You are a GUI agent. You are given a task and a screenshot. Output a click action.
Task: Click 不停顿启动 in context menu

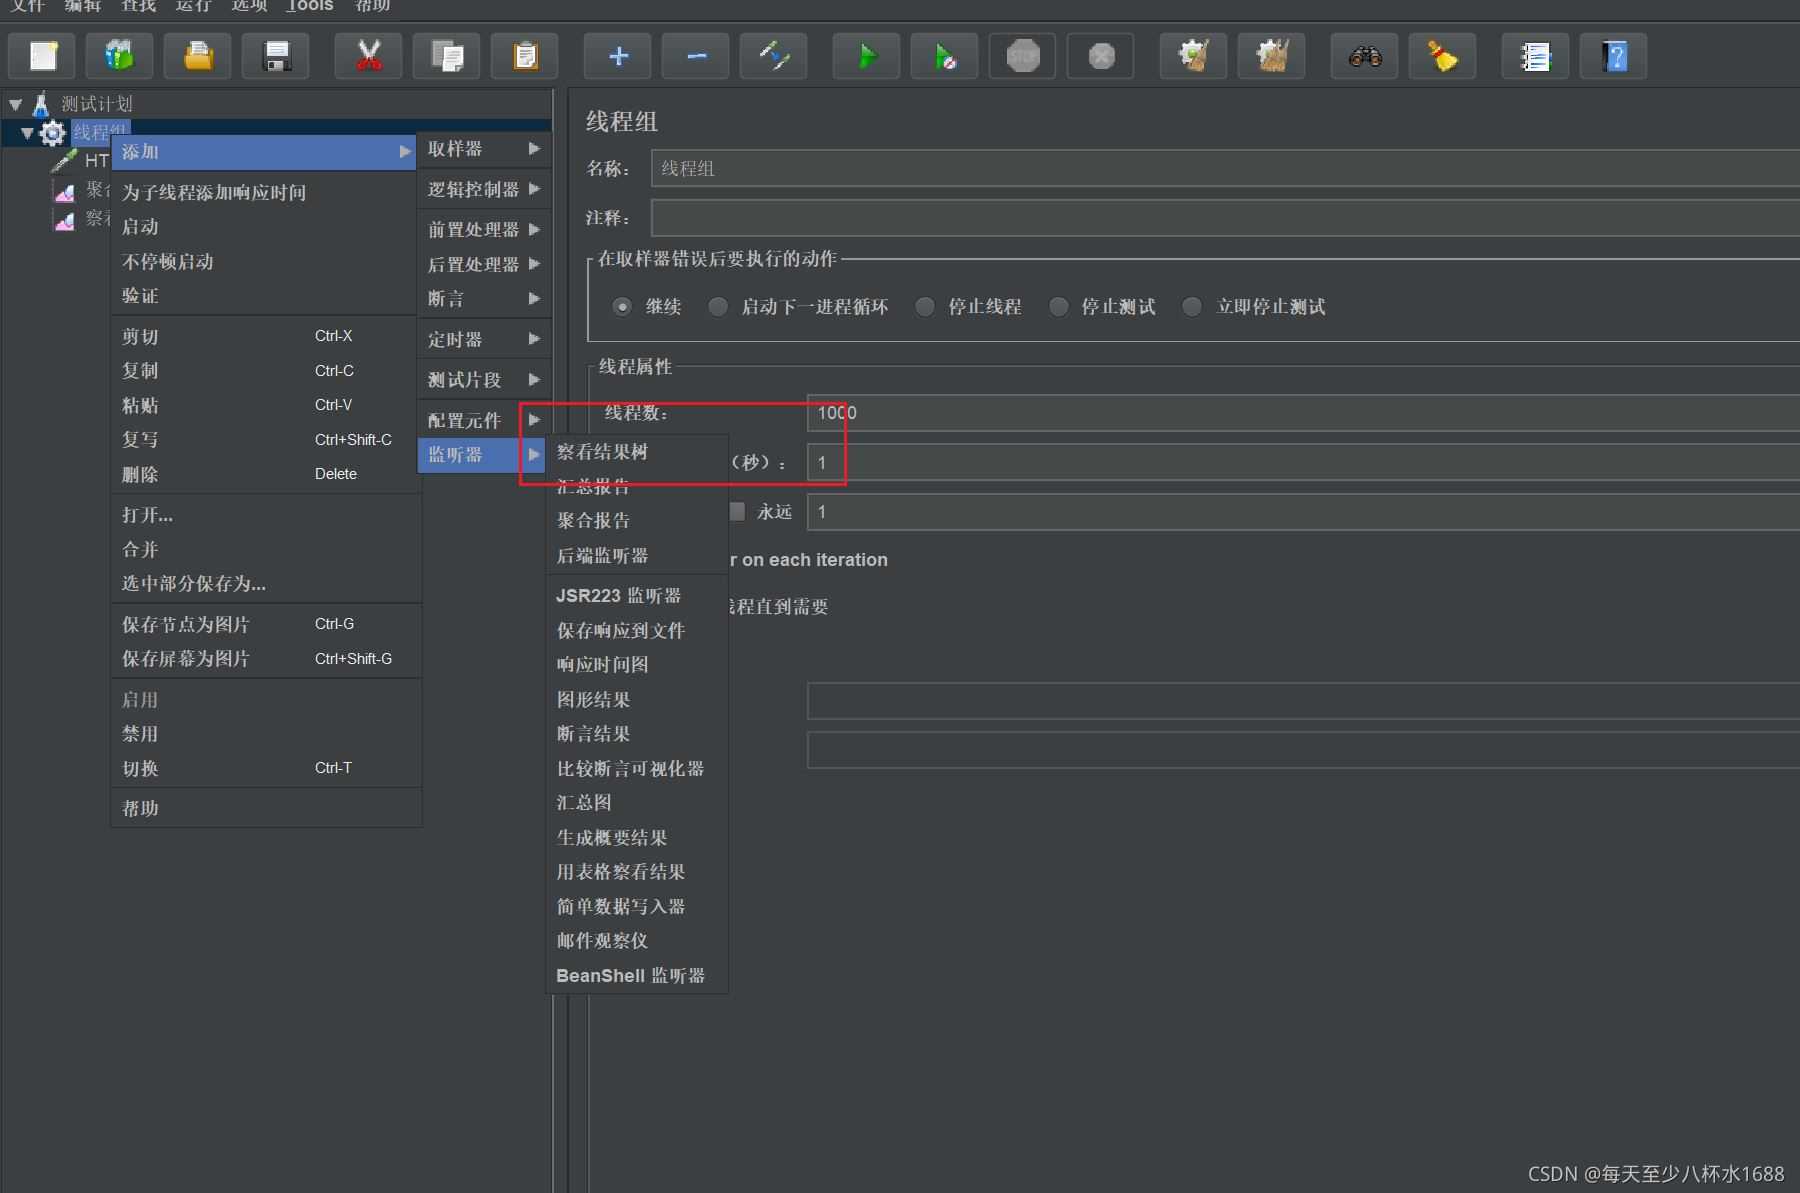168,262
